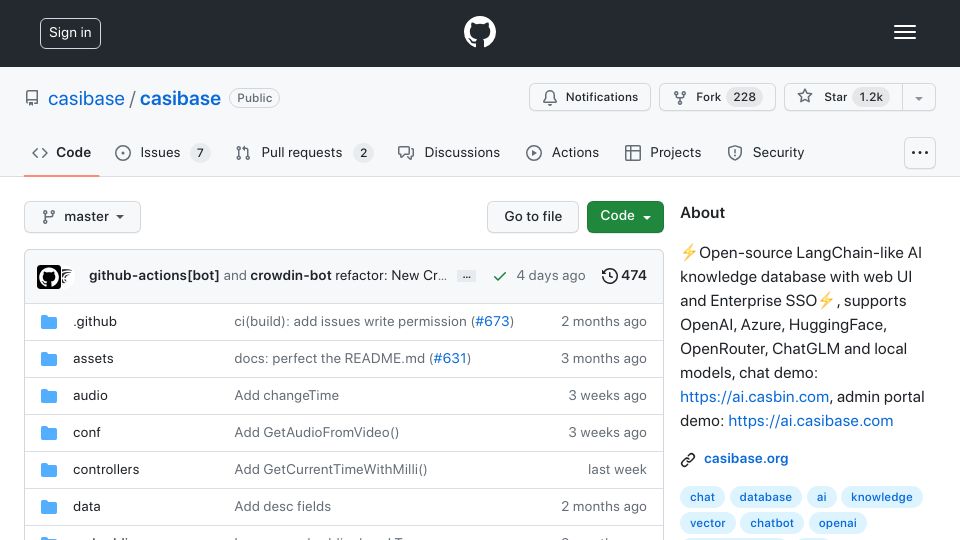This screenshot has width=960, height=540.
Task: Open the hamburger navigation menu
Action: pos(904,32)
